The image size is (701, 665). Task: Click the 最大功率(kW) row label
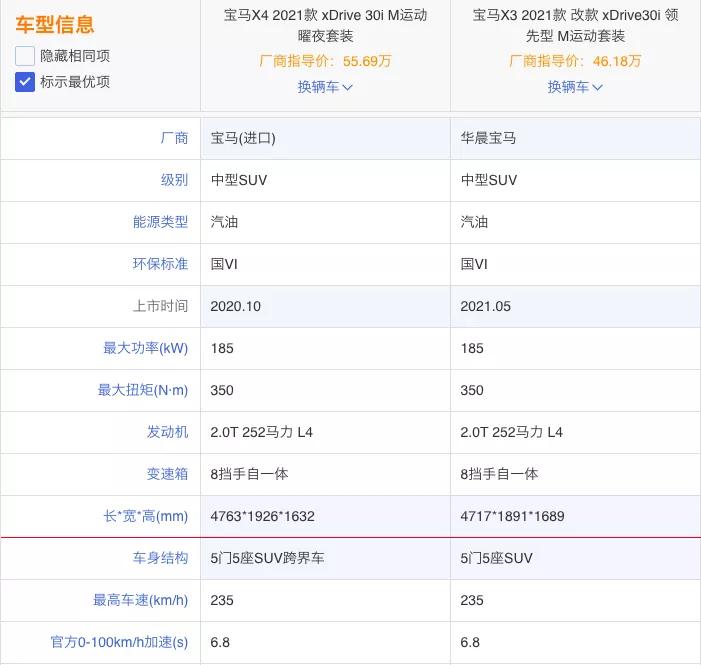146,348
